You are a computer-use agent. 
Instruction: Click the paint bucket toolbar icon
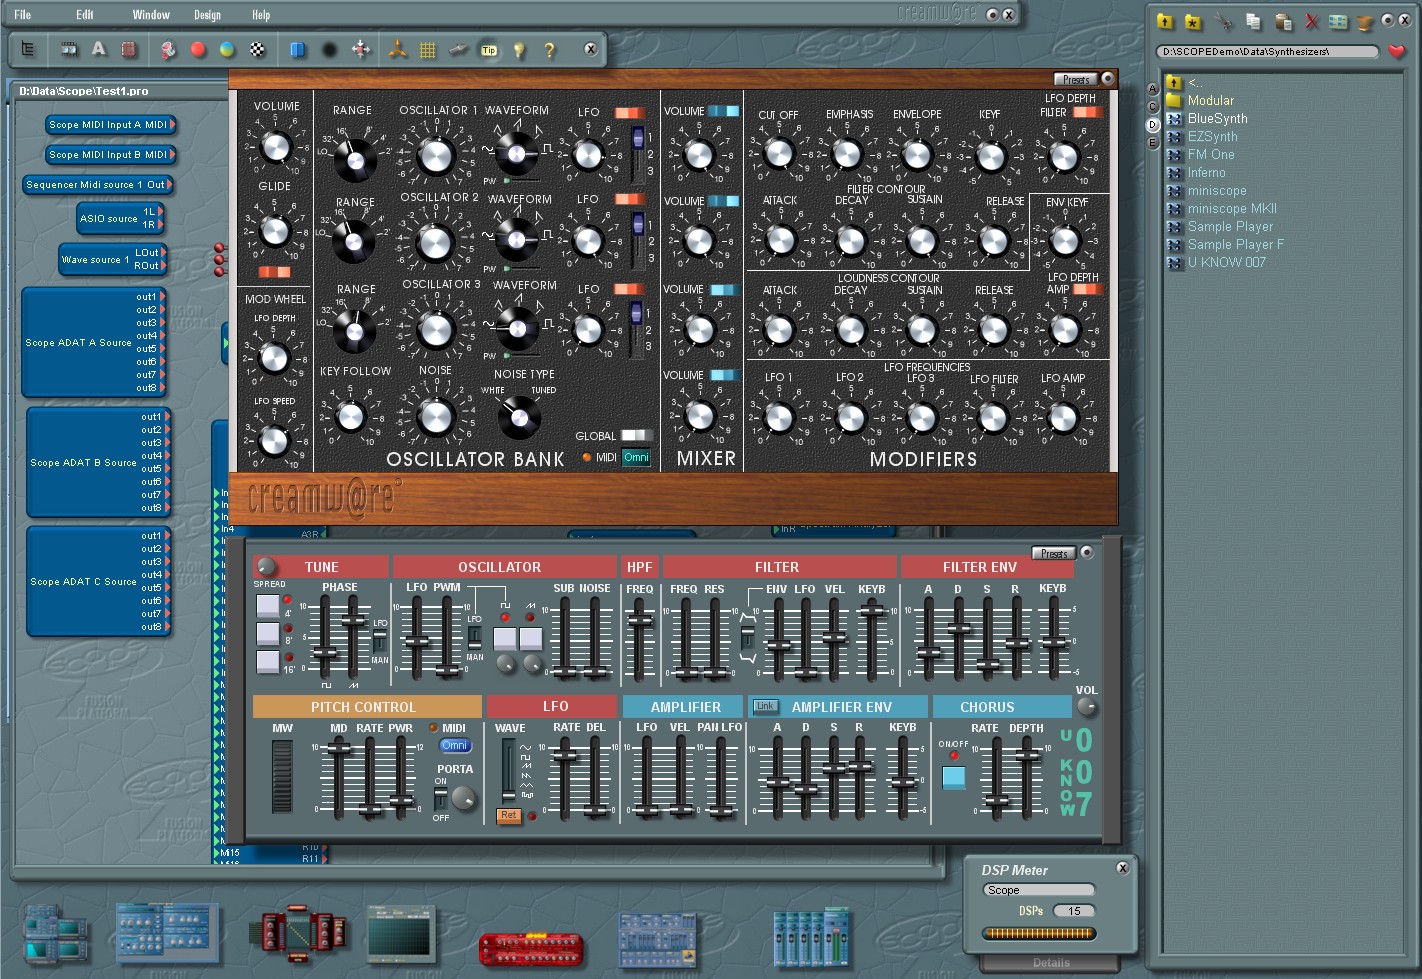click(168, 49)
